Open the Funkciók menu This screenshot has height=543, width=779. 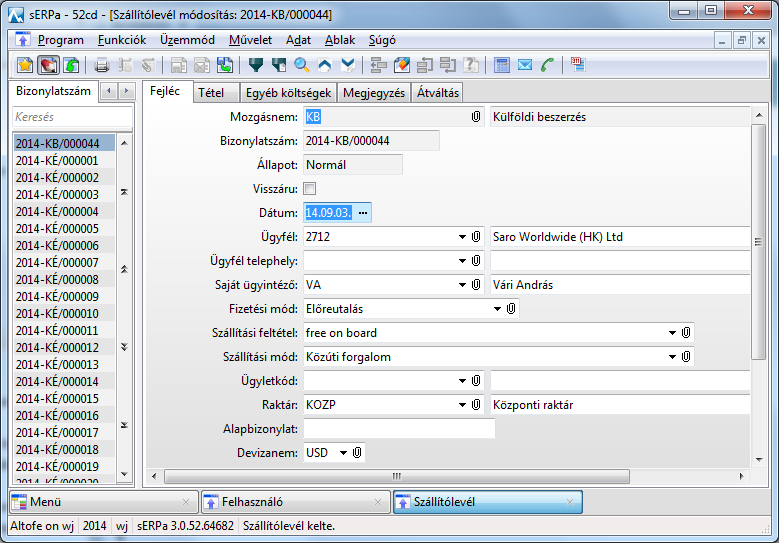coord(122,40)
